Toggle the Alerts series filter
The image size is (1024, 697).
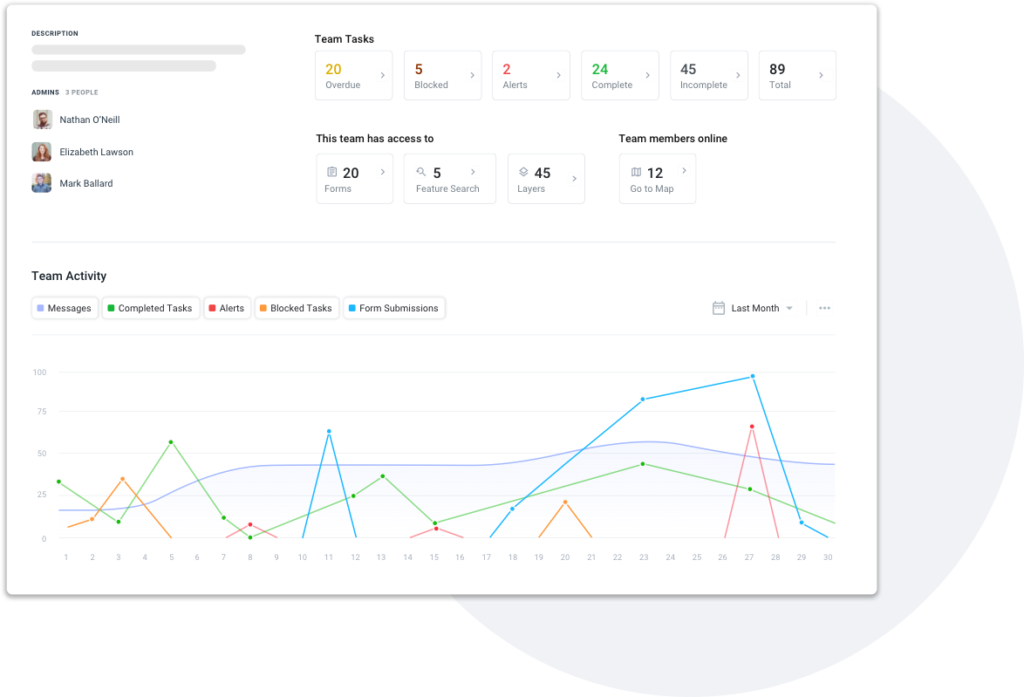click(x=227, y=308)
